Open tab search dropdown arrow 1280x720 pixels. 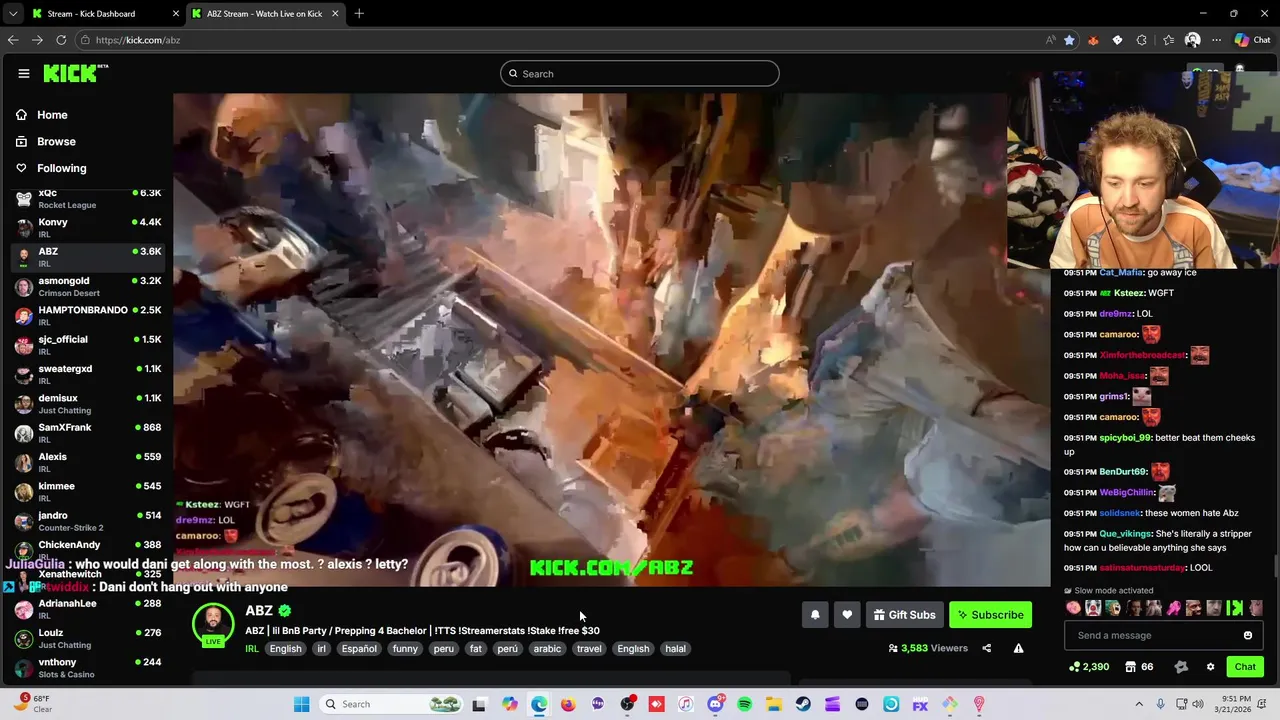point(12,14)
